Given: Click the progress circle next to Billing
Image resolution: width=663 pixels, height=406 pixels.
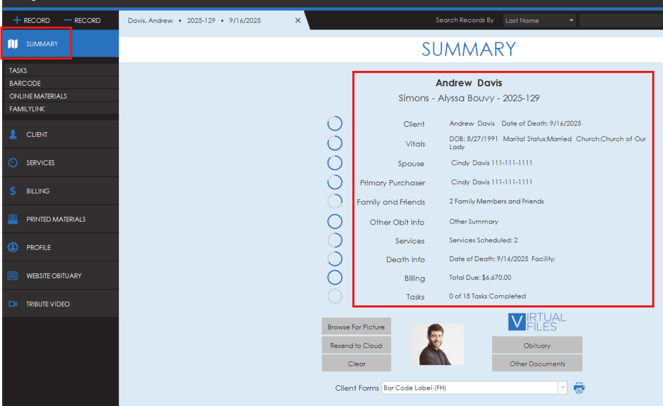Looking at the screenshot, I should (x=335, y=278).
